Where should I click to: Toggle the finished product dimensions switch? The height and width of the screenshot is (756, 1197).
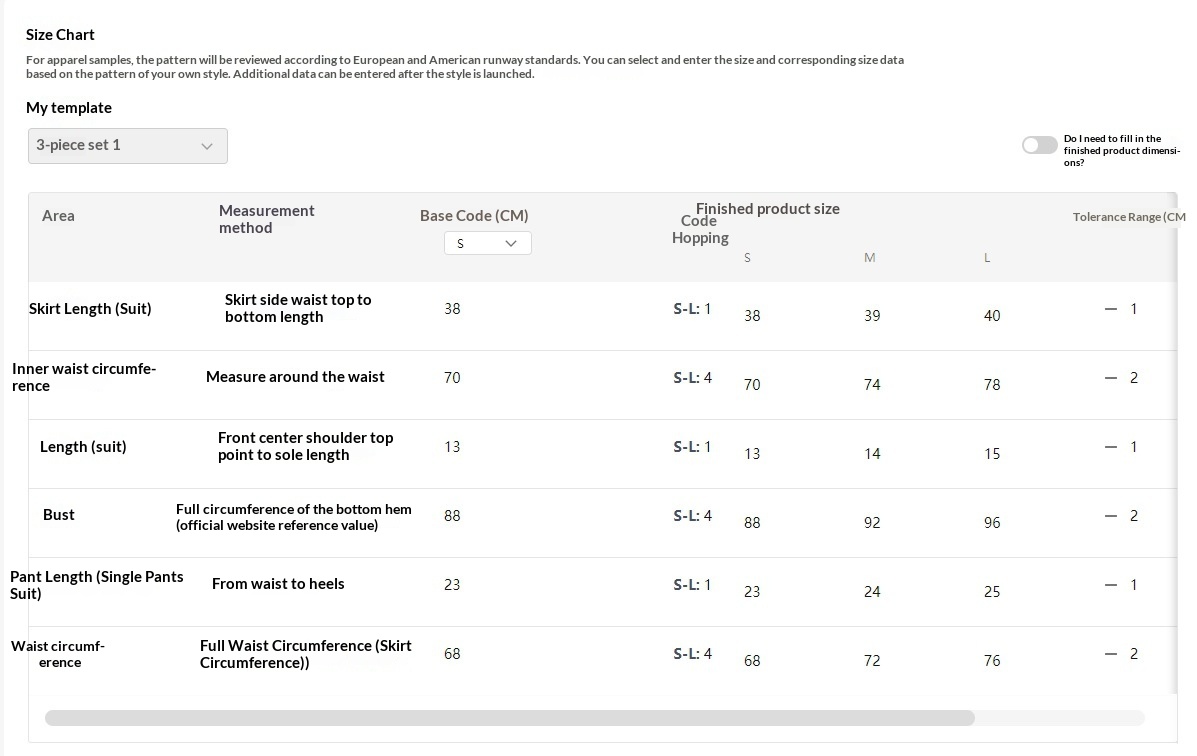(x=1039, y=145)
